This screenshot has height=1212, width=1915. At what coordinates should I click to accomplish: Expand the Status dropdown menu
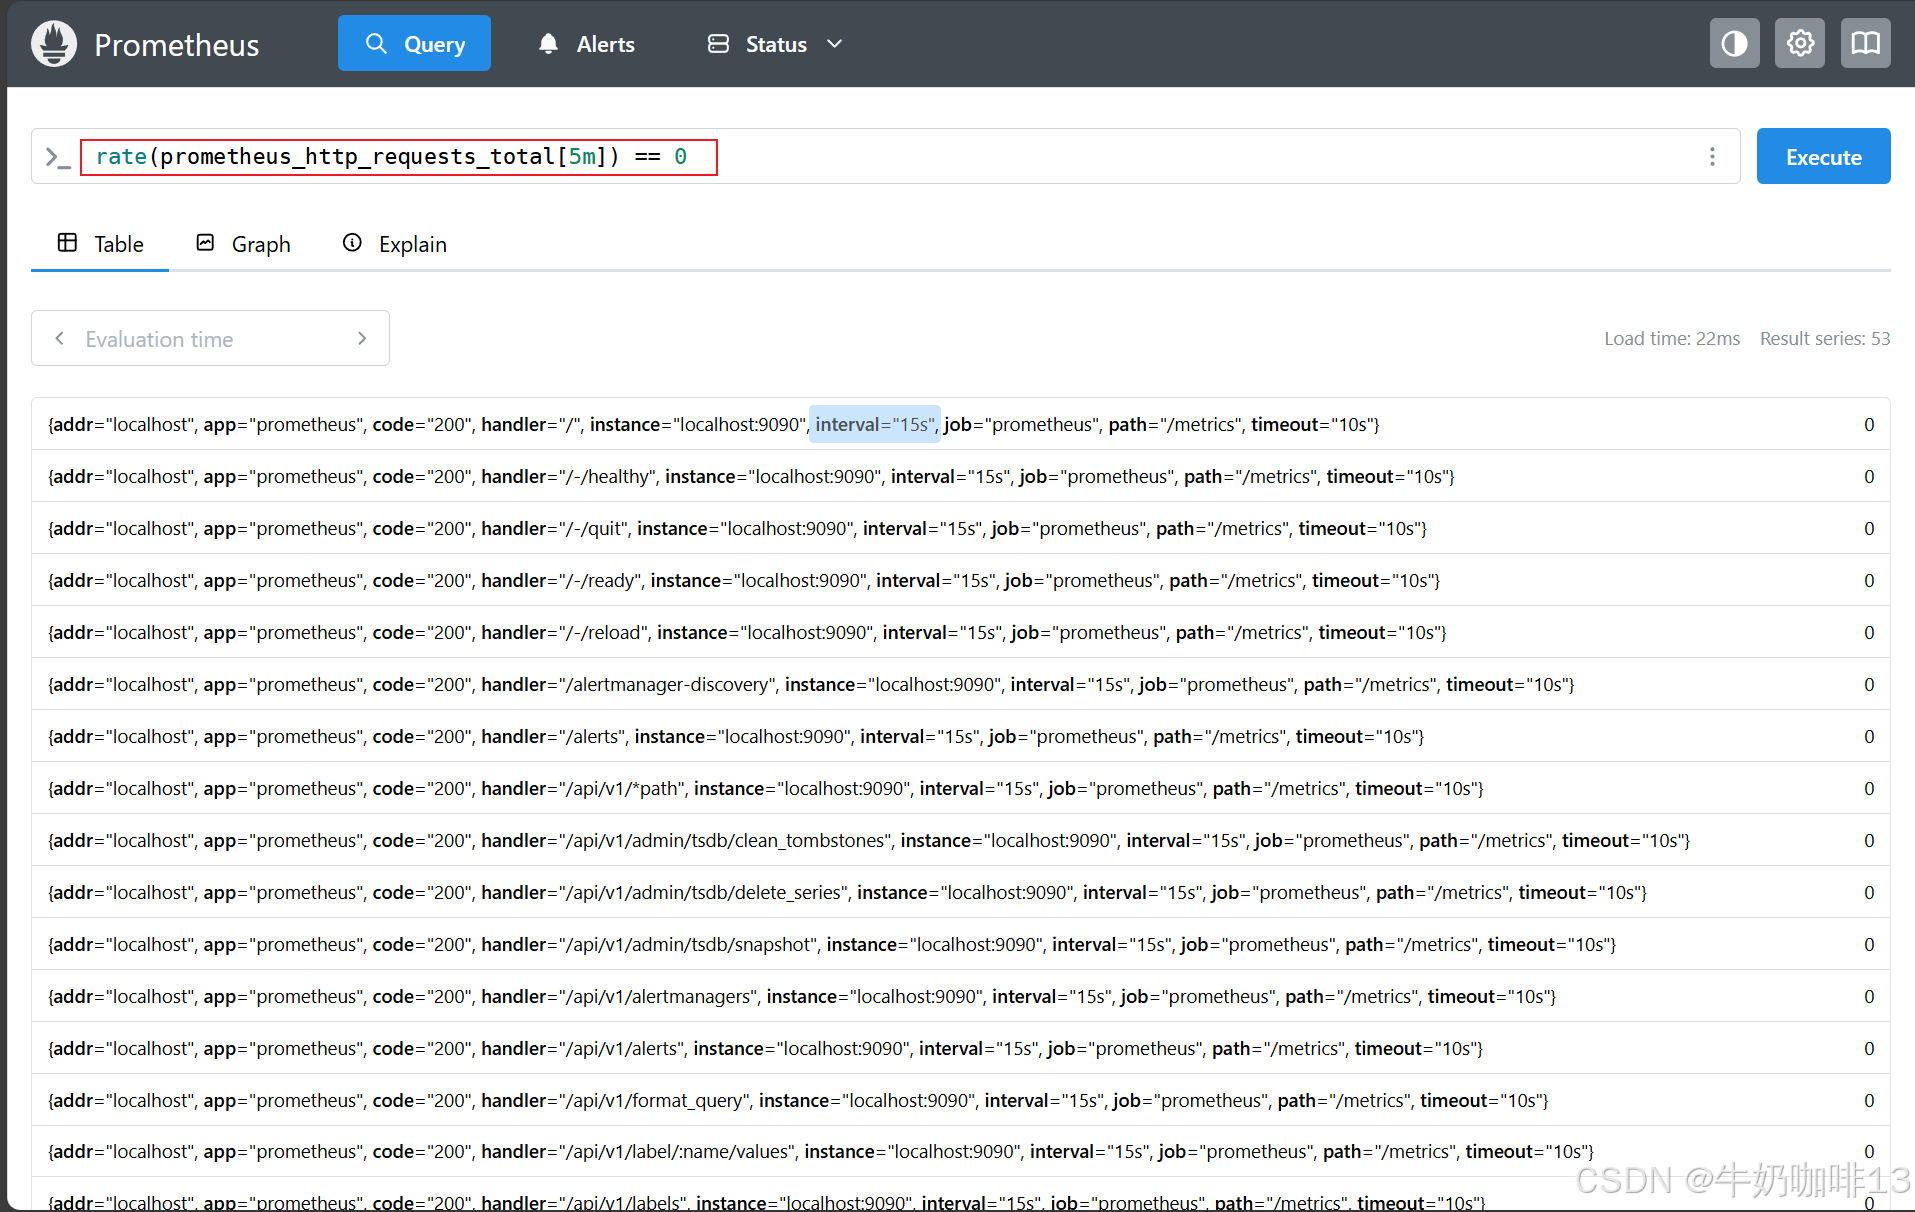[x=776, y=44]
